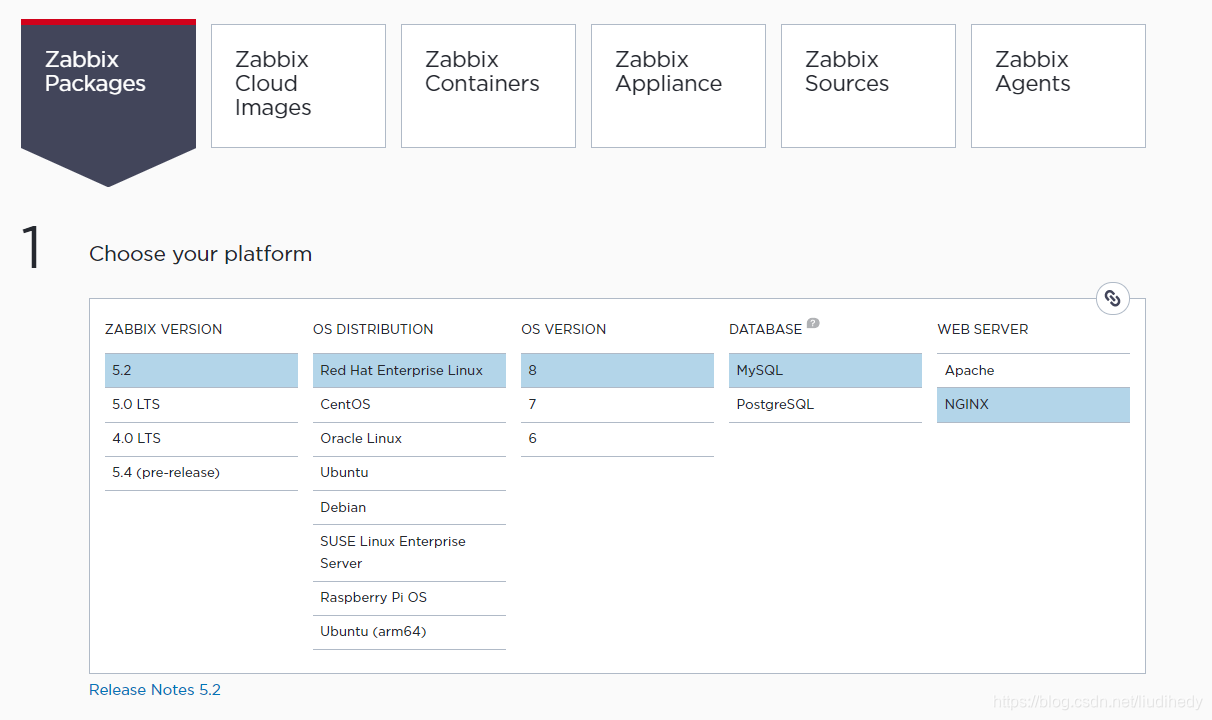
Task: Click the DATABASE column header text
Action: (x=765, y=329)
